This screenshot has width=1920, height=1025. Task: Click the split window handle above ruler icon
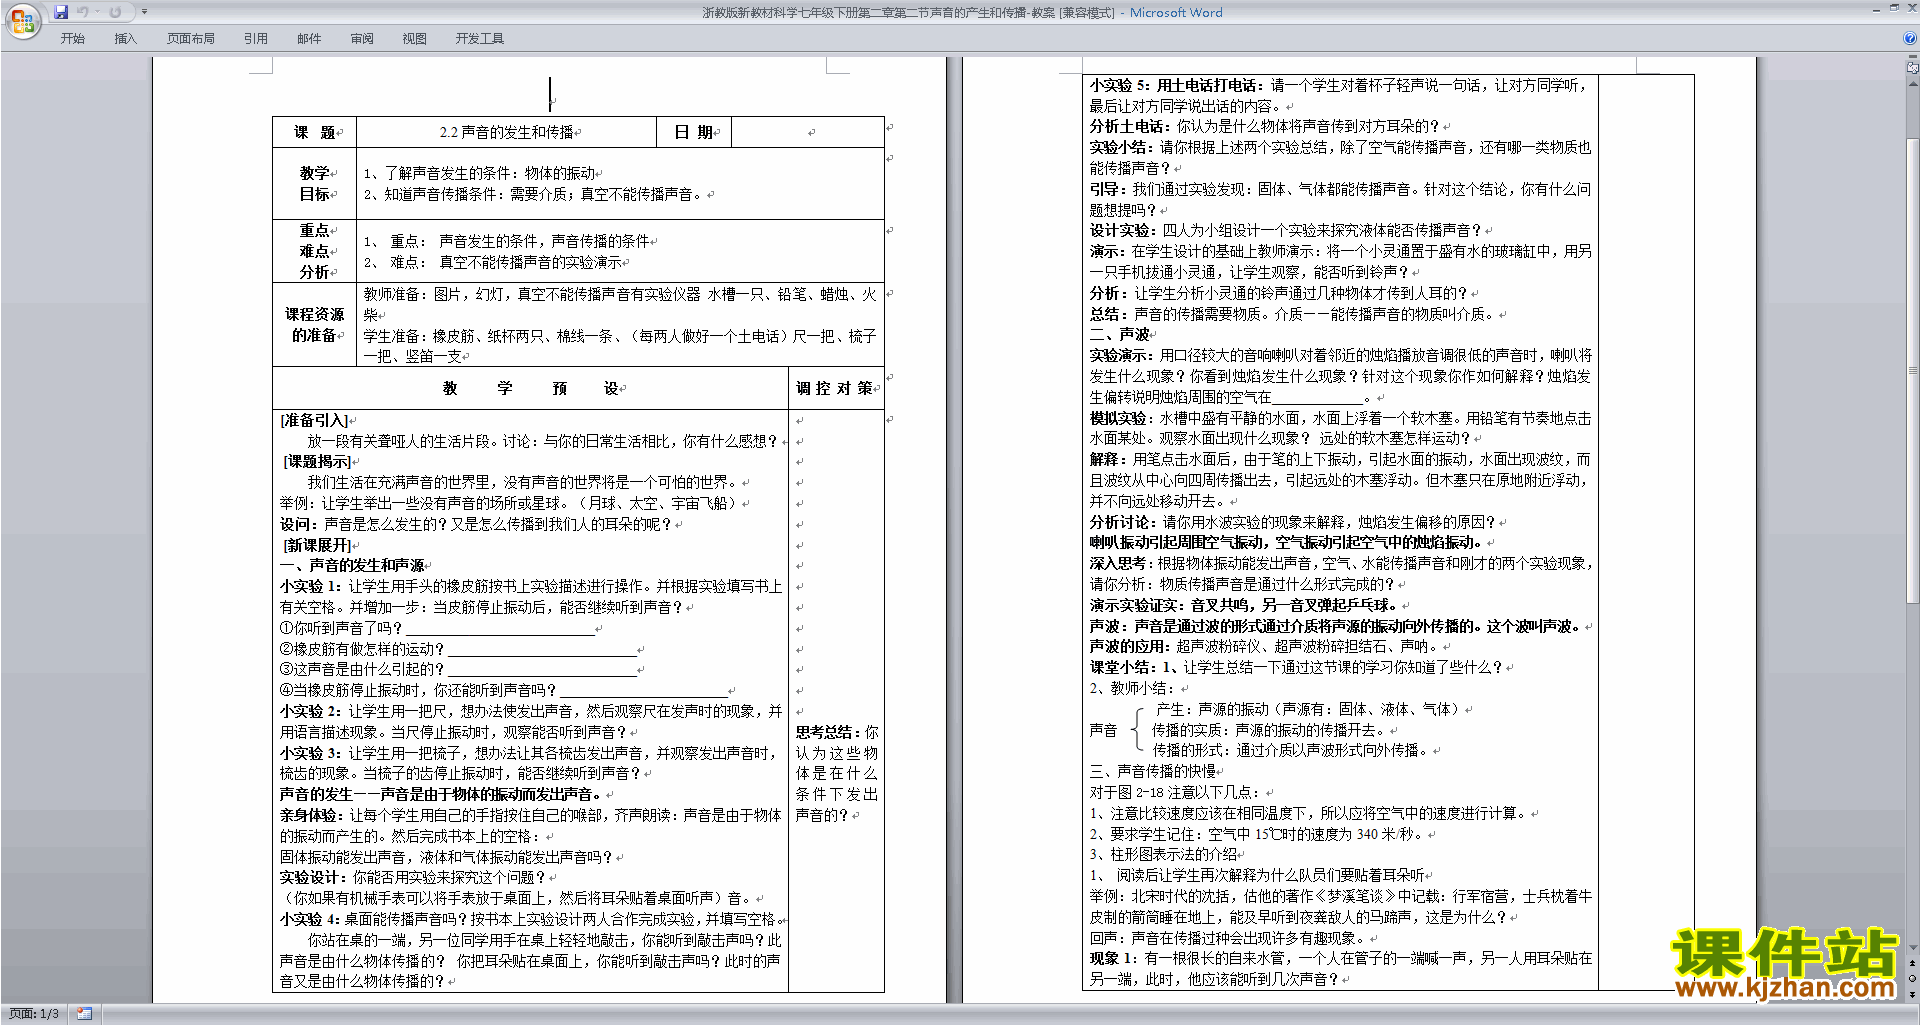[x=1912, y=58]
